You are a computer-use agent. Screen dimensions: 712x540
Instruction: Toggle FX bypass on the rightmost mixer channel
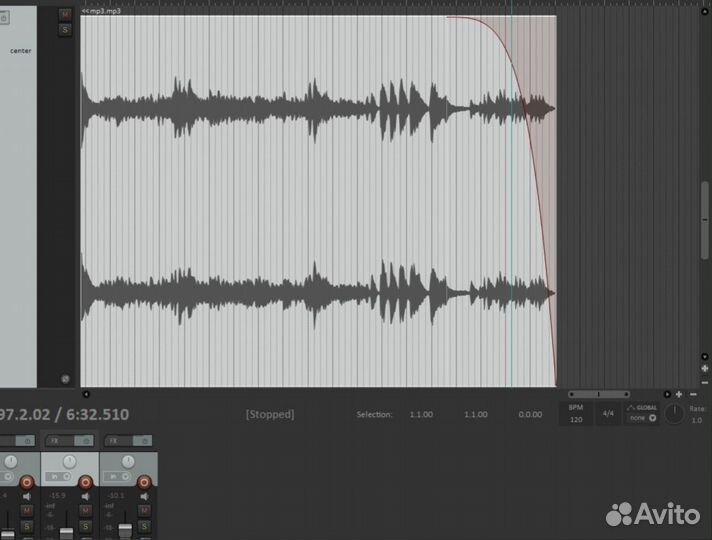(143, 440)
